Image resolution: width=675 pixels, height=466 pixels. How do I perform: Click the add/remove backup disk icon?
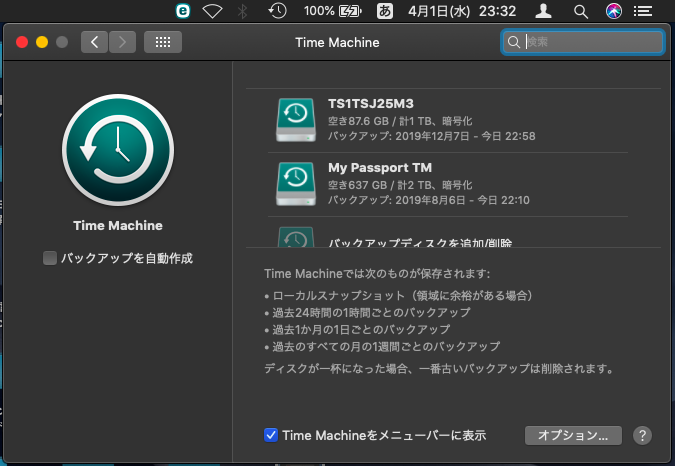point(294,238)
